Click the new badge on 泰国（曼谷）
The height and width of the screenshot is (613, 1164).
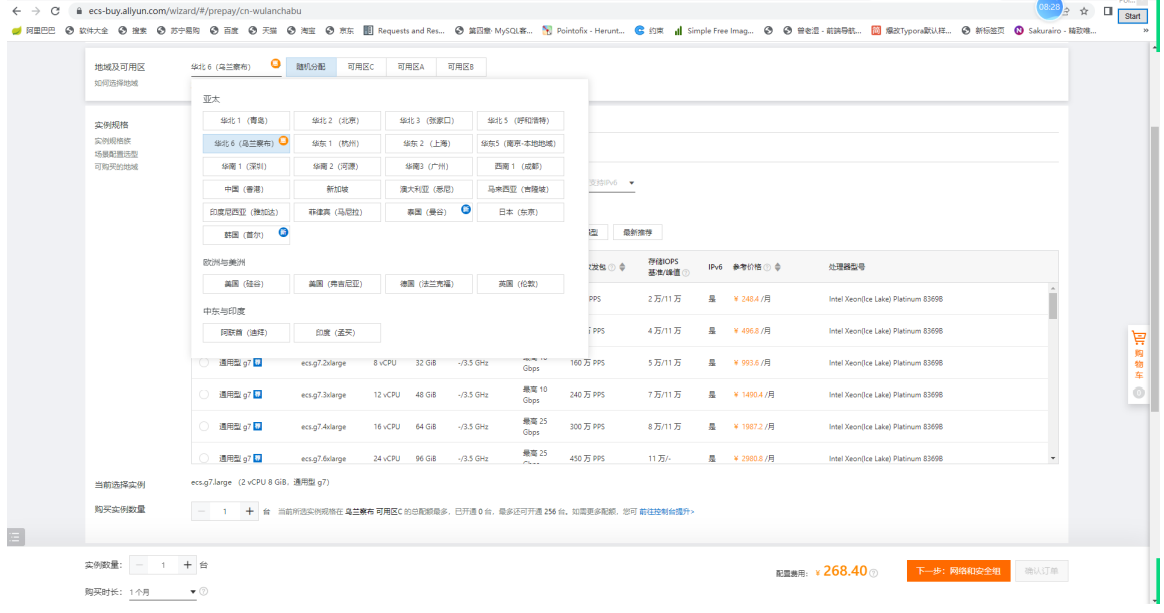click(465, 209)
